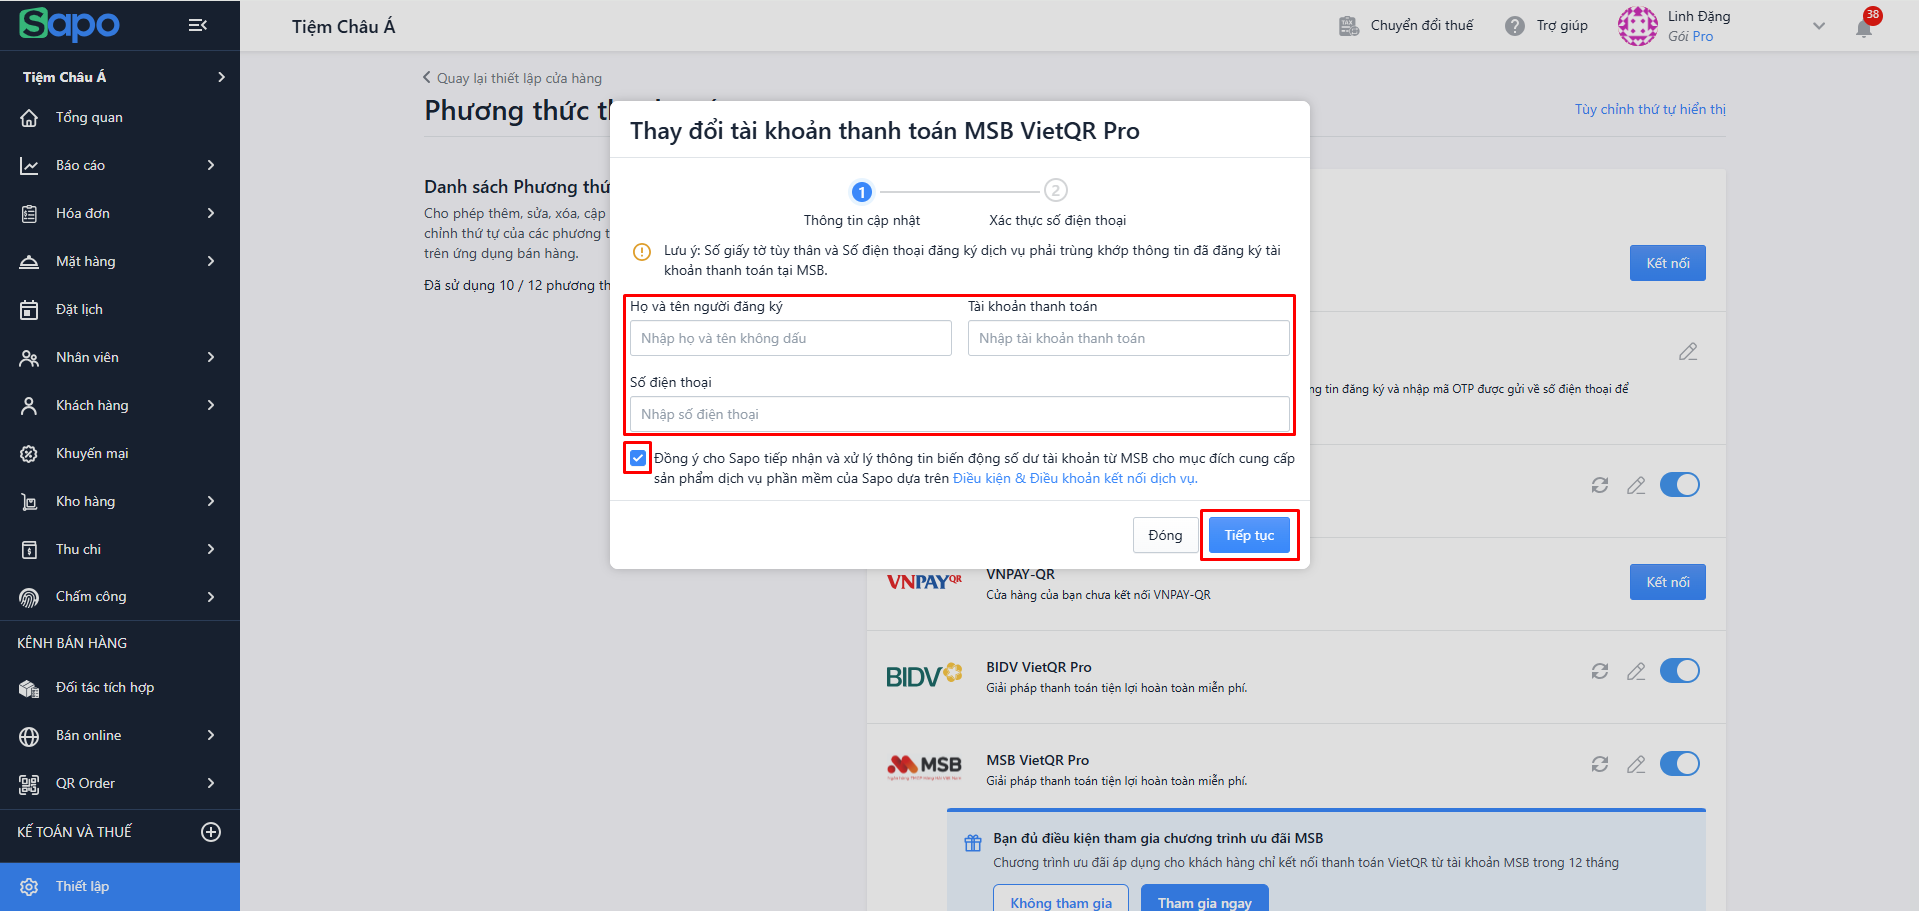Click the MSB VietQR Pro refresh icon

pyautogui.click(x=1600, y=764)
